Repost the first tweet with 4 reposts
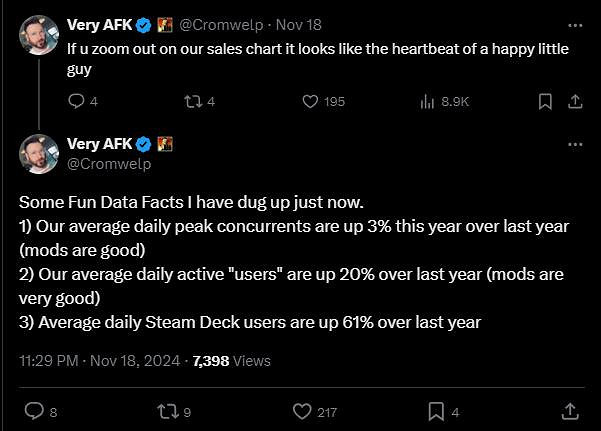Image resolution: width=601 pixels, height=431 pixels. pos(194,101)
